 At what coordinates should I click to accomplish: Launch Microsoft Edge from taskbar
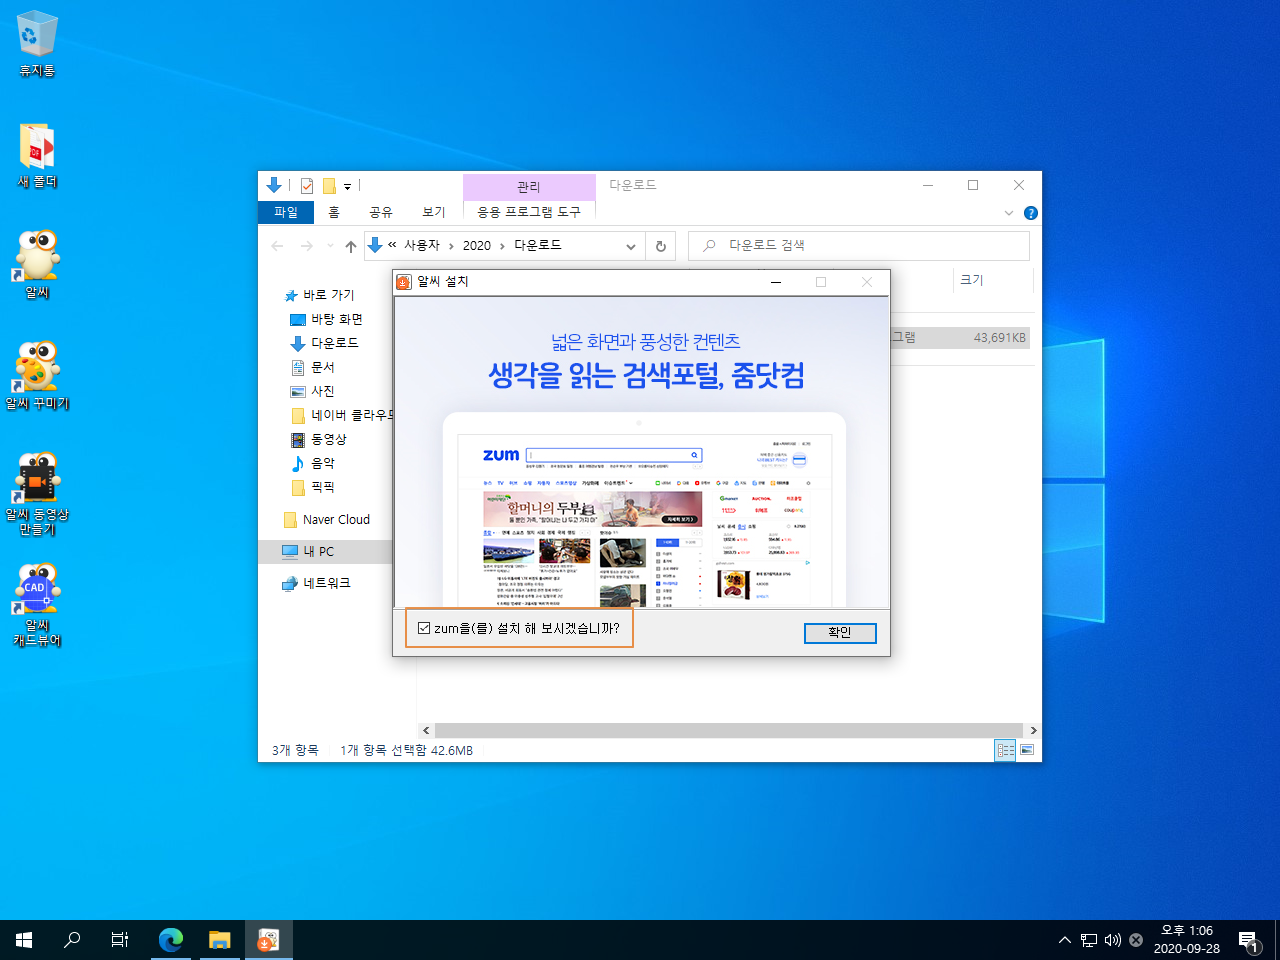tap(171, 940)
